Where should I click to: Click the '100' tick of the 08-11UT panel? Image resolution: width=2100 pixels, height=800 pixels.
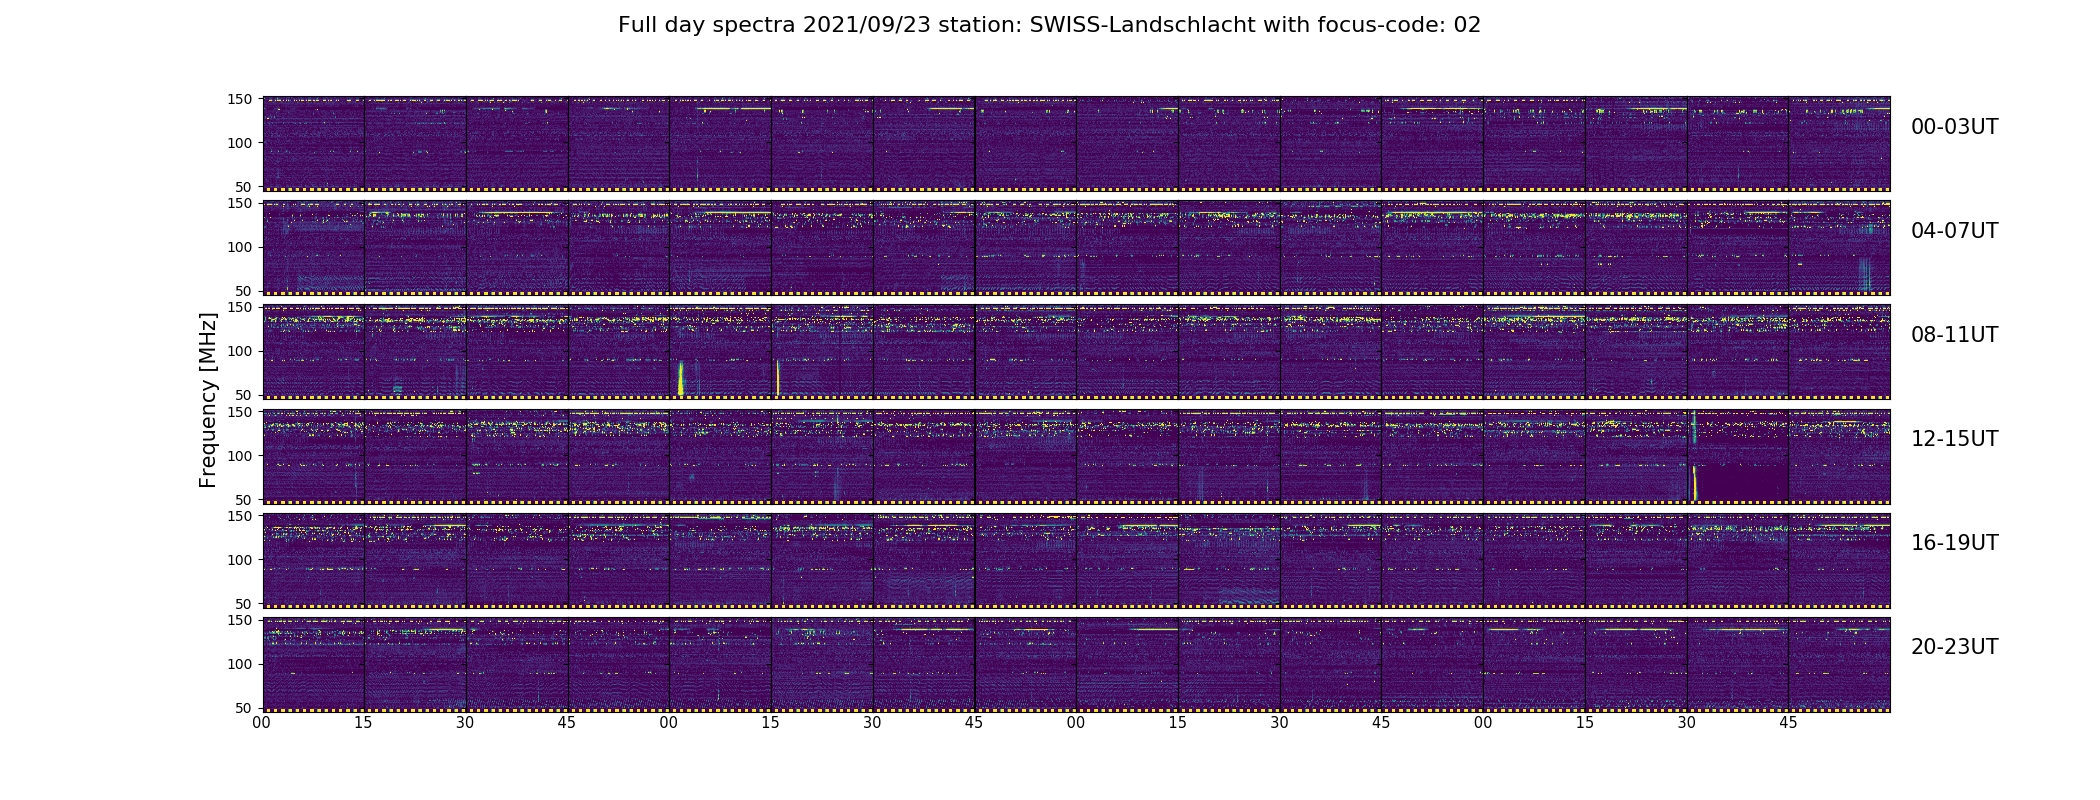pyautogui.click(x=241, y=351)
